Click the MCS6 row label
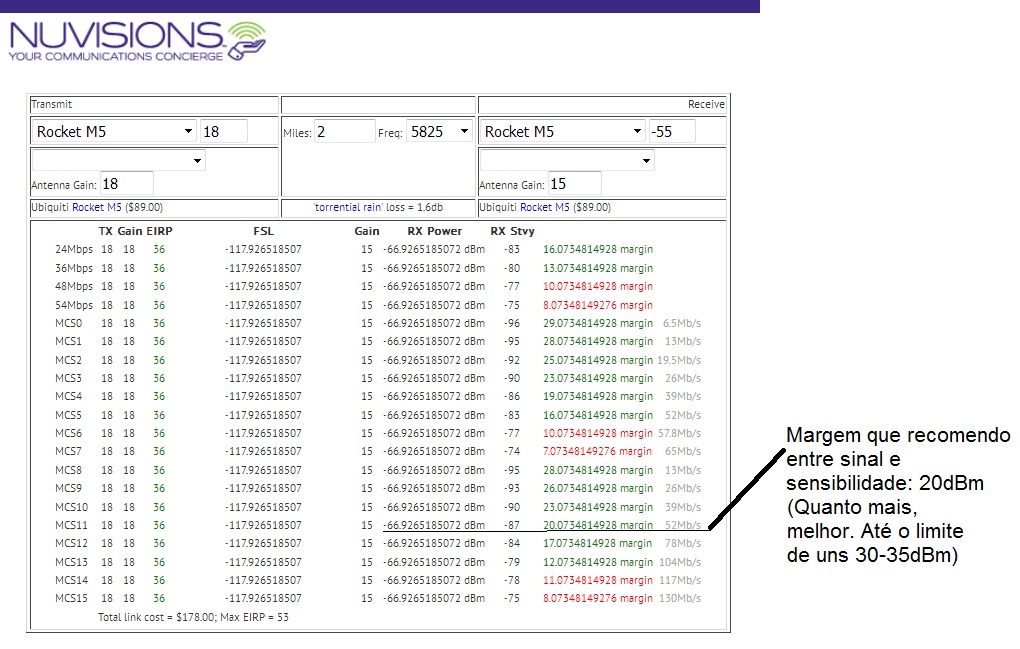The image size is (1020, 649). pyautogui.click(x=69, y=433)
